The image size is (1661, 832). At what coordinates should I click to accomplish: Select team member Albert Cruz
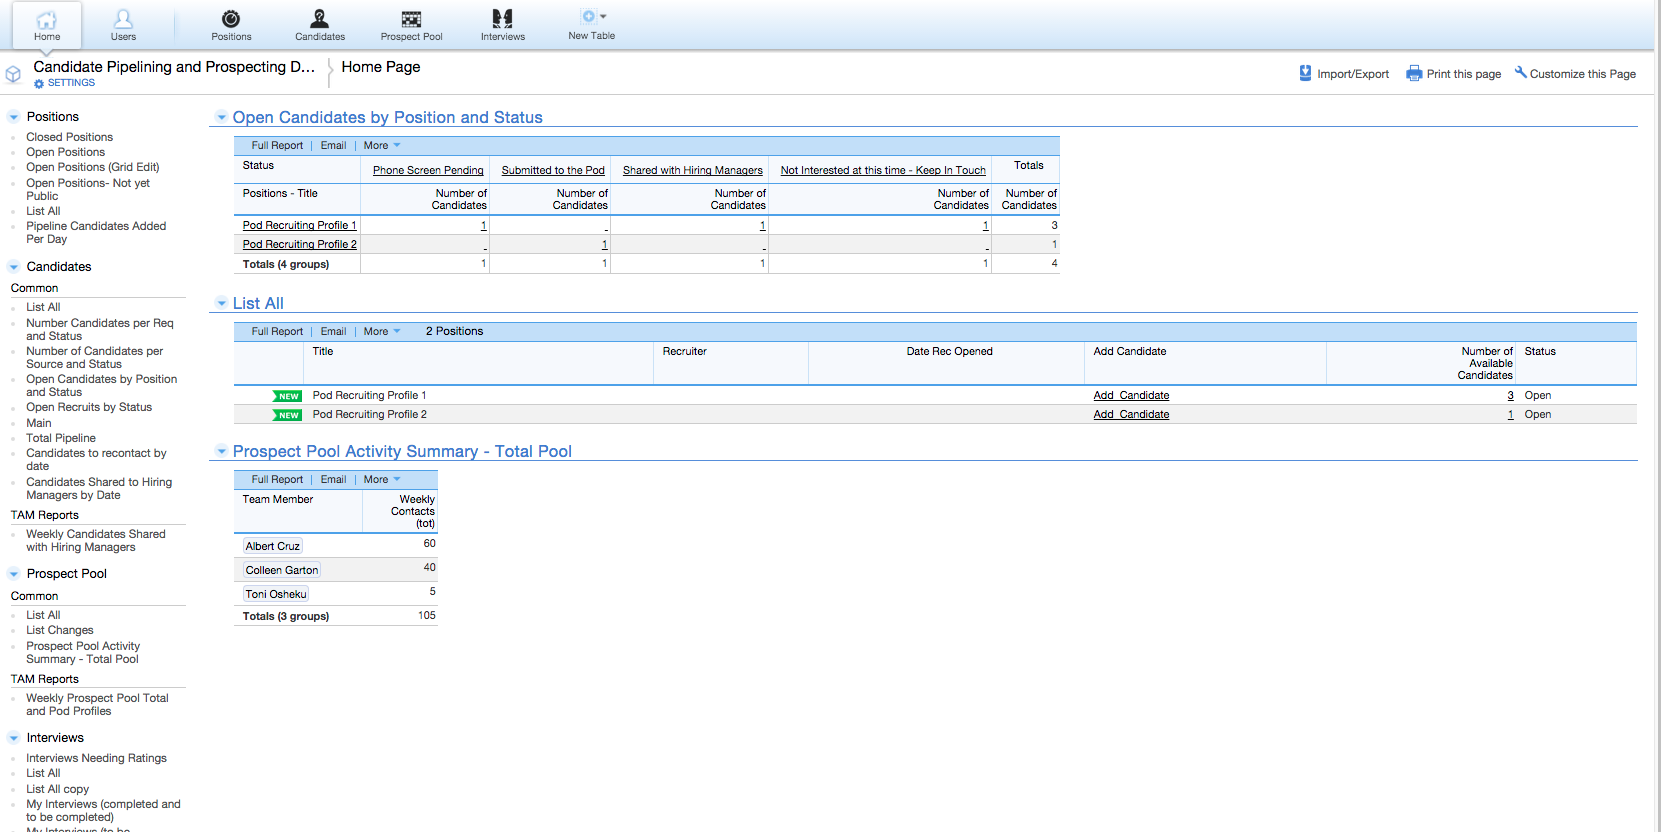click(273, 546)
